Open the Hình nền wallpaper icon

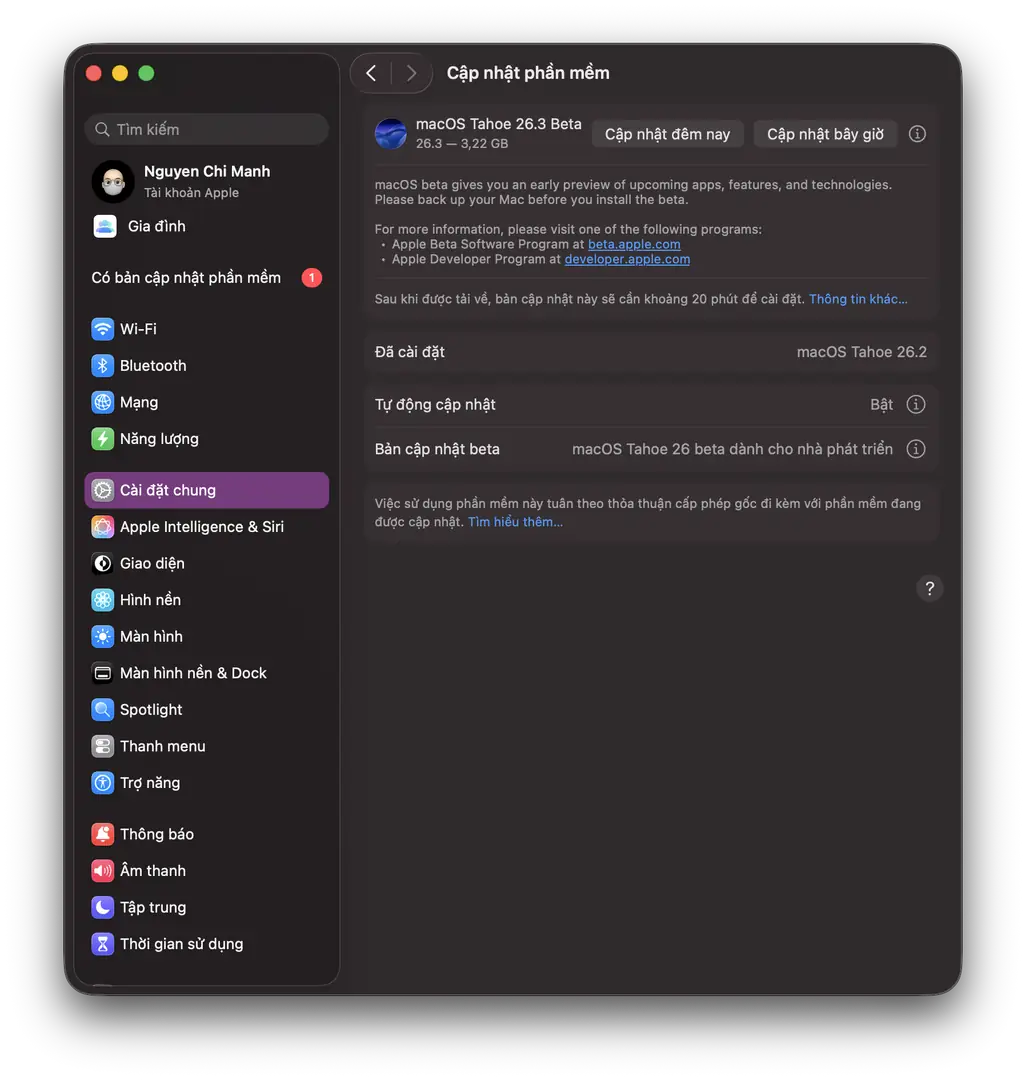(103, 600)
